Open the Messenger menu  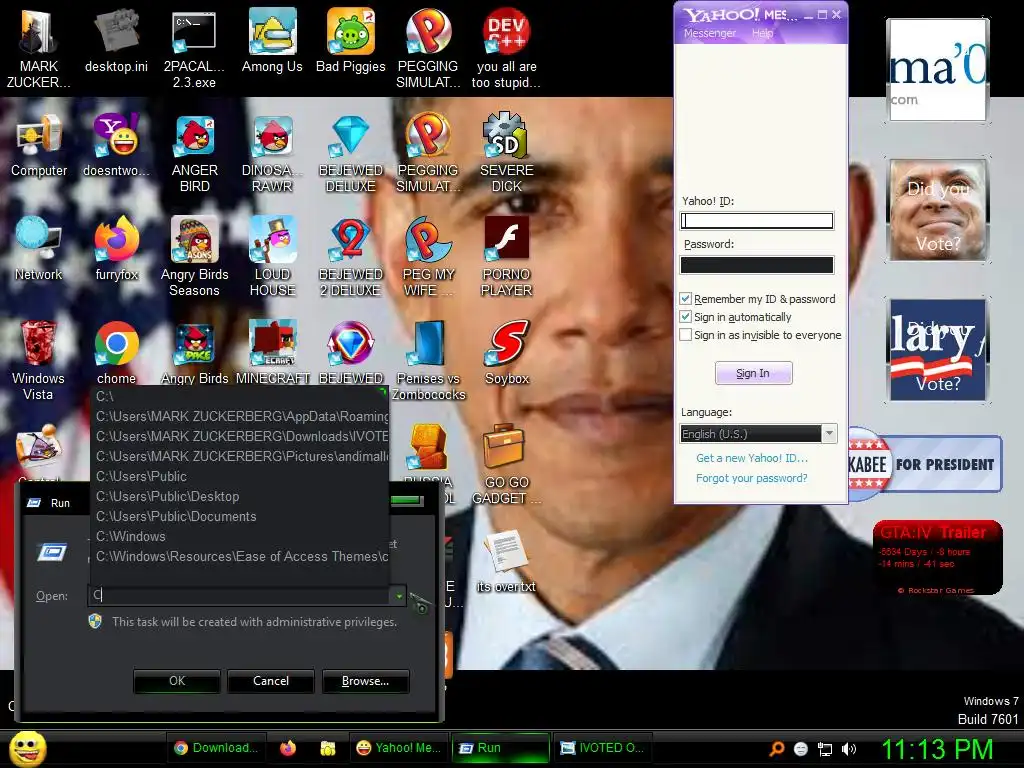(x=710, y=33)
